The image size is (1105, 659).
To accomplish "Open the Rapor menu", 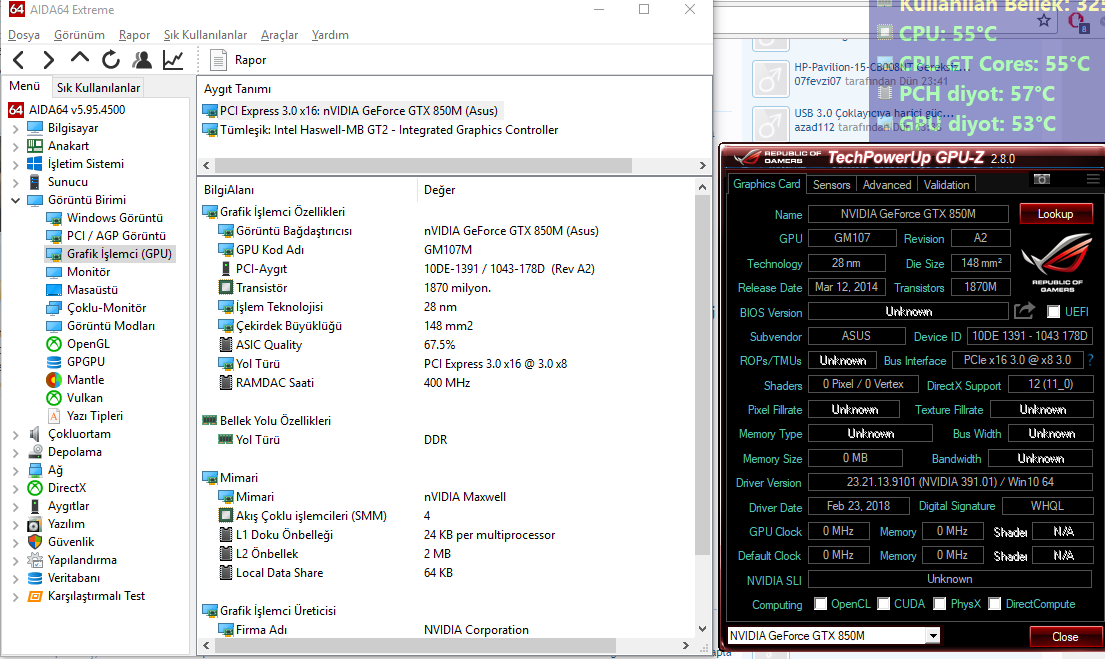I will (x=135, y=35).
